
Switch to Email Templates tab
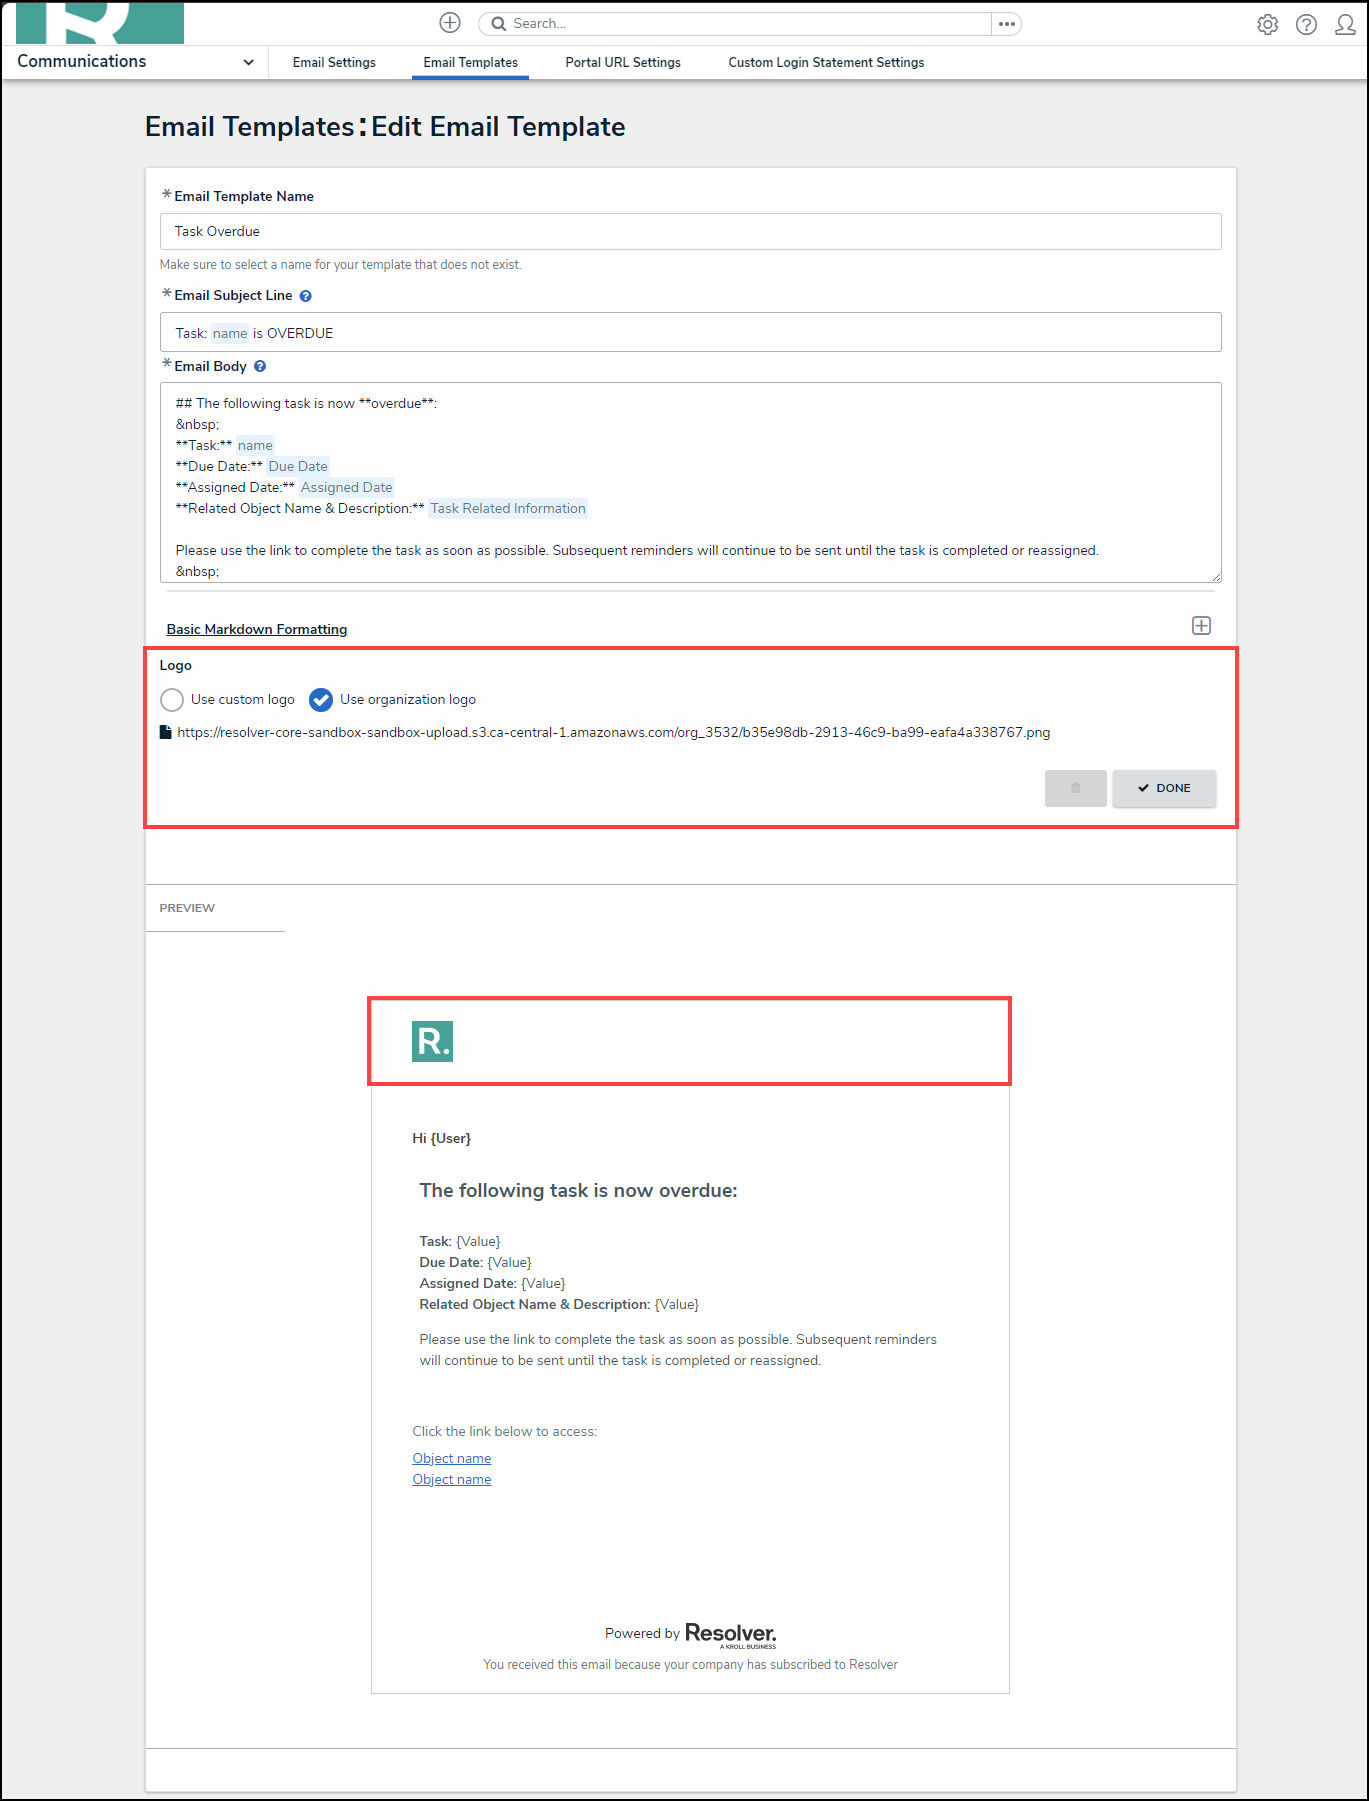[x=471, y=62]
